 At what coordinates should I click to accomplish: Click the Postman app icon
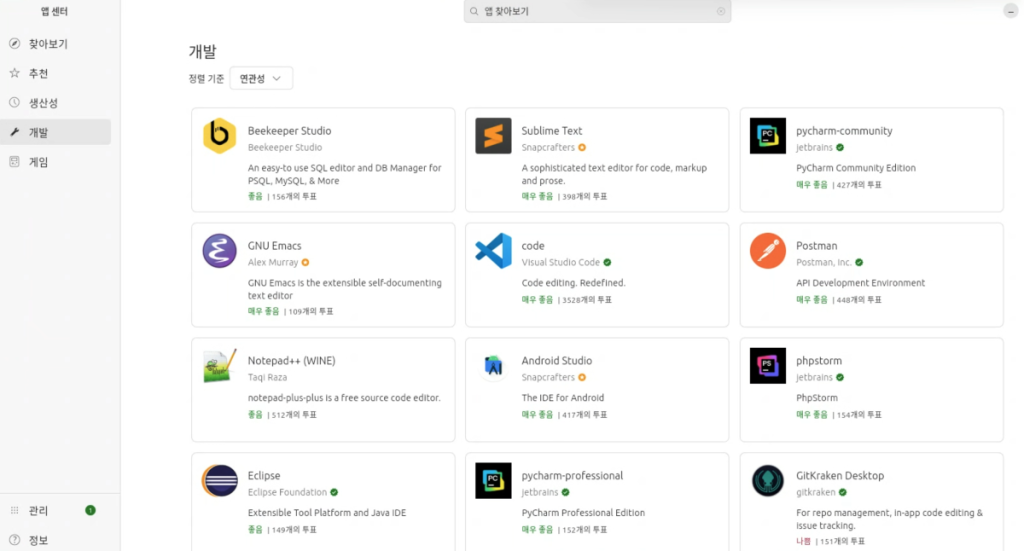click(x=767, y=251)
